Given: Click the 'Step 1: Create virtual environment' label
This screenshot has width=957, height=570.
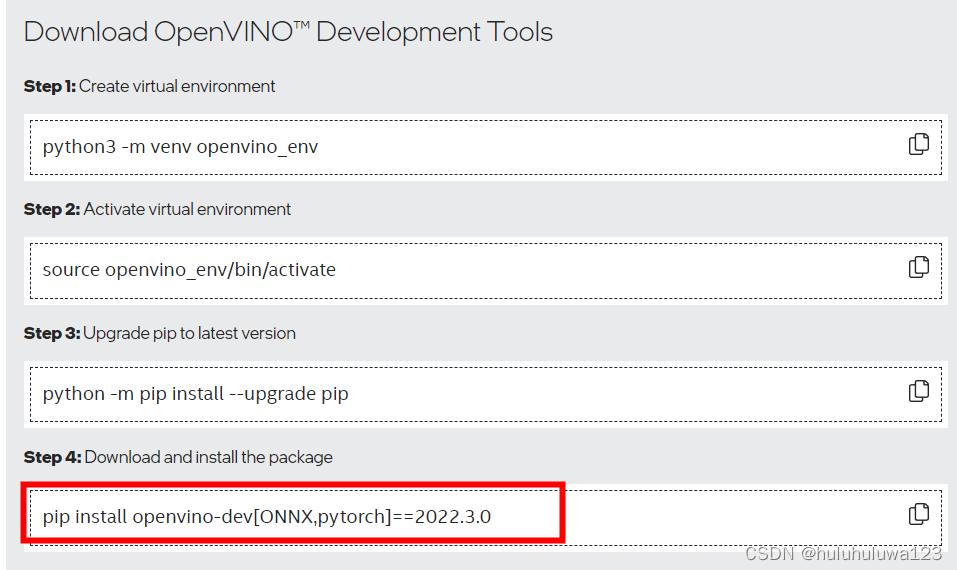Looking at the screenshot, I should point(150,86).
